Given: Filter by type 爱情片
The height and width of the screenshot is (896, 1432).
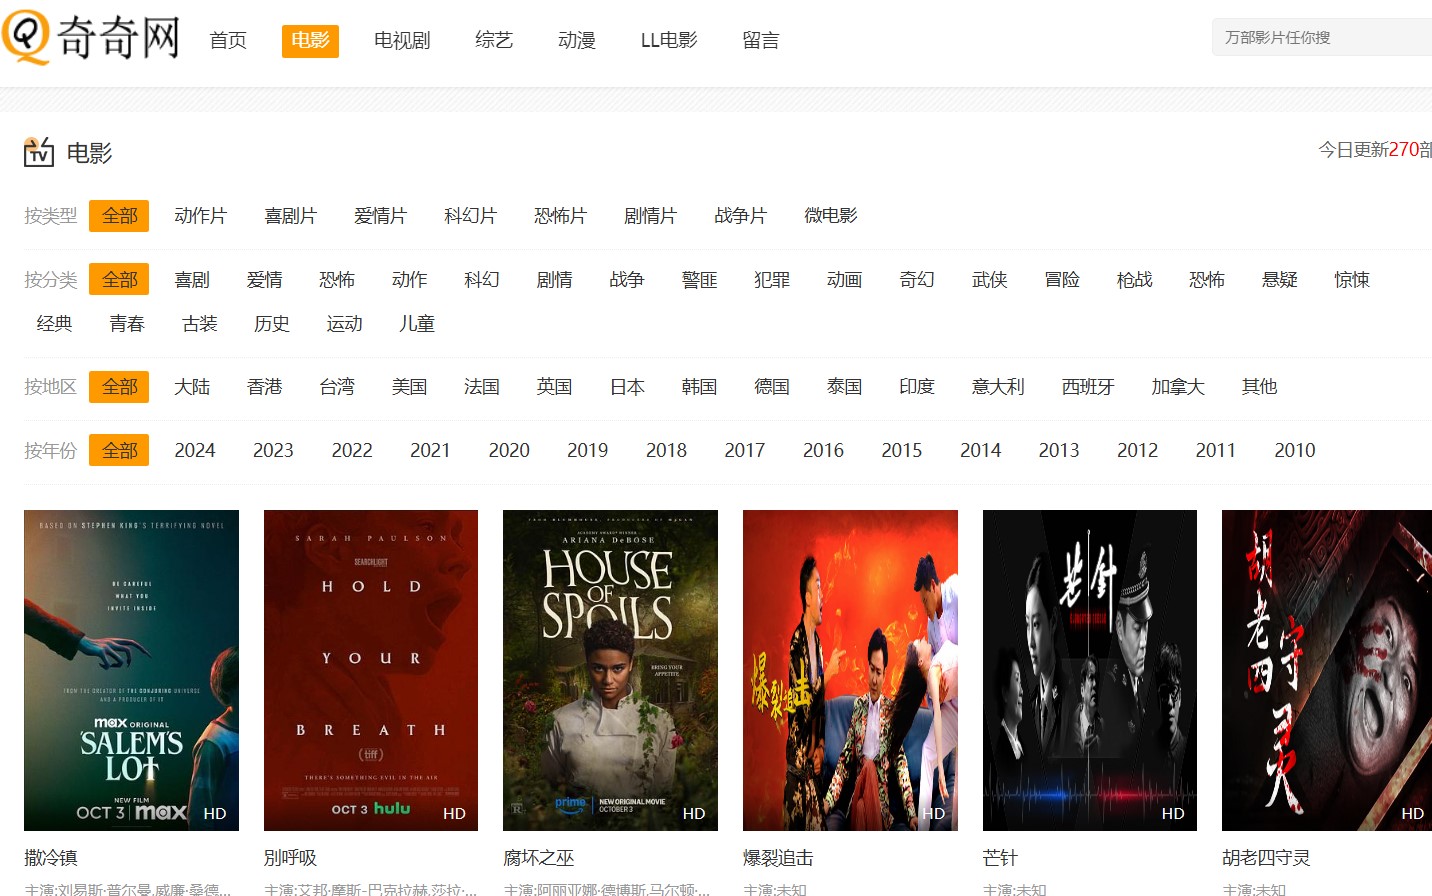Looking at the screenshot, I should coord(381,216).
